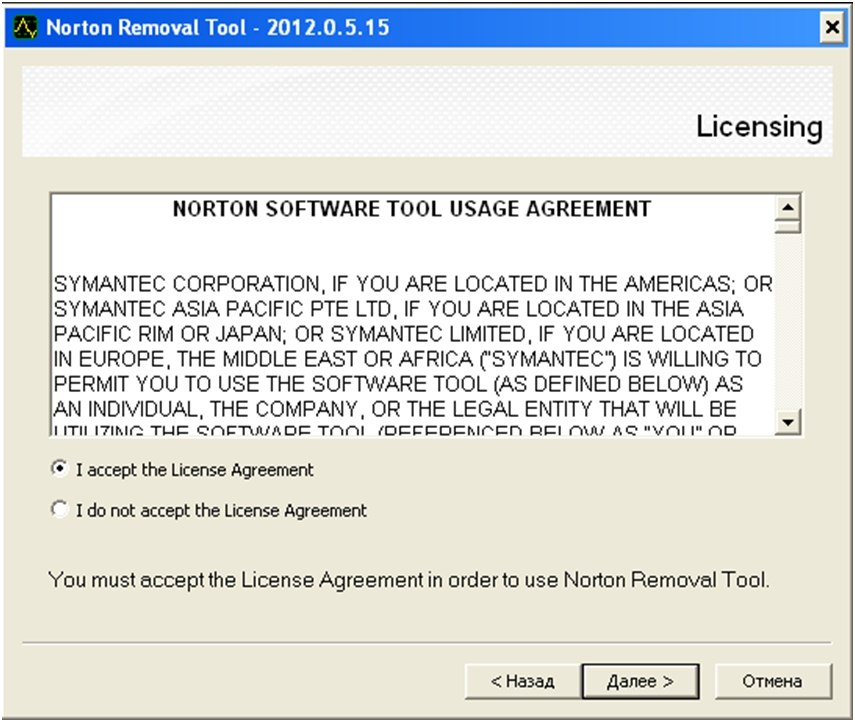
Task: Click the license line starting 'PERMIT YOU TO USE'
Action: coord(398,384)
